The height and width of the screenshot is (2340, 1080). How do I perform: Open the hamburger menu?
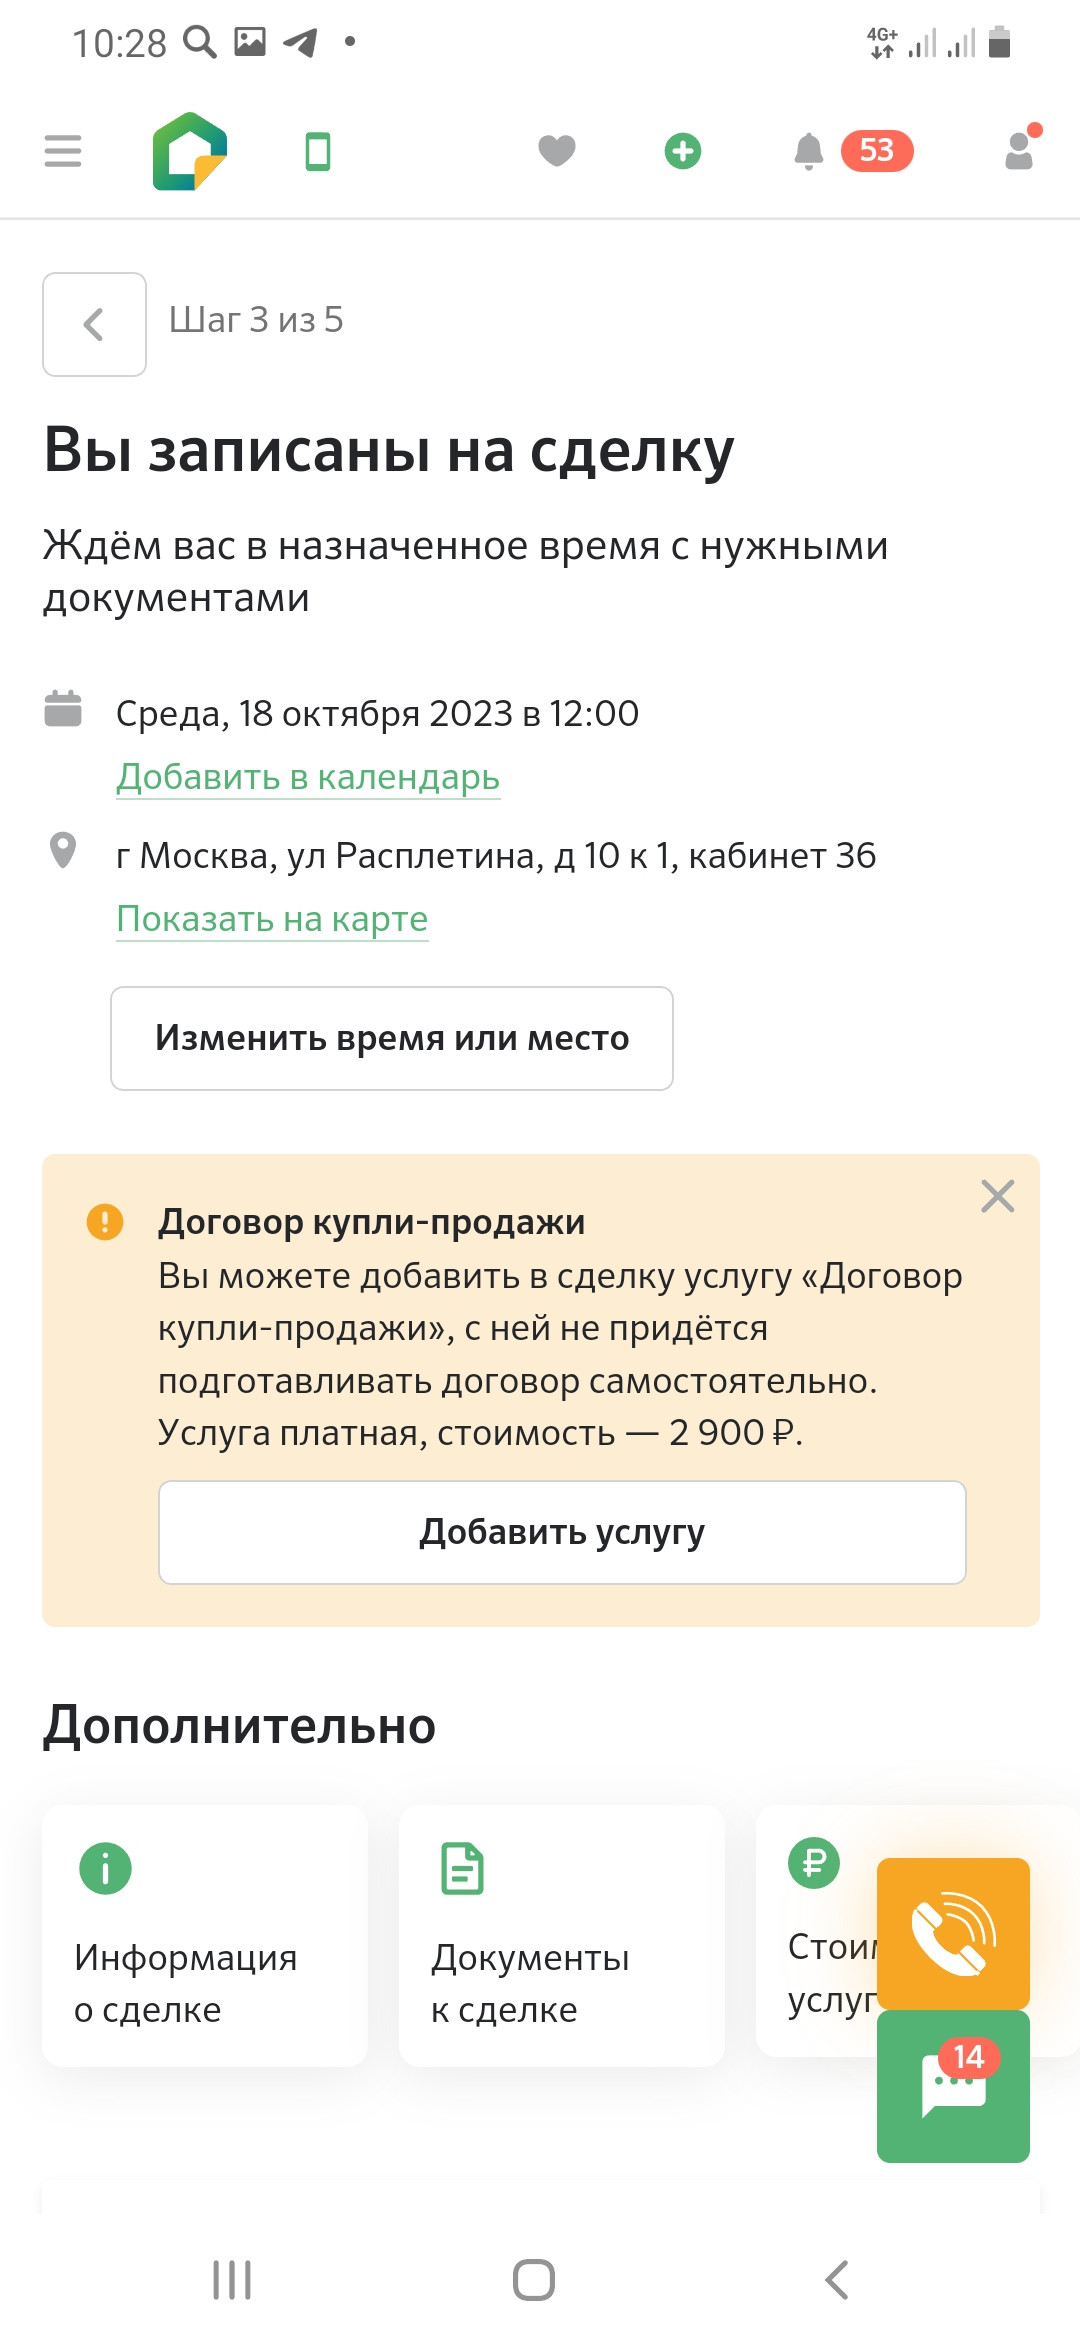pos(63,151)
